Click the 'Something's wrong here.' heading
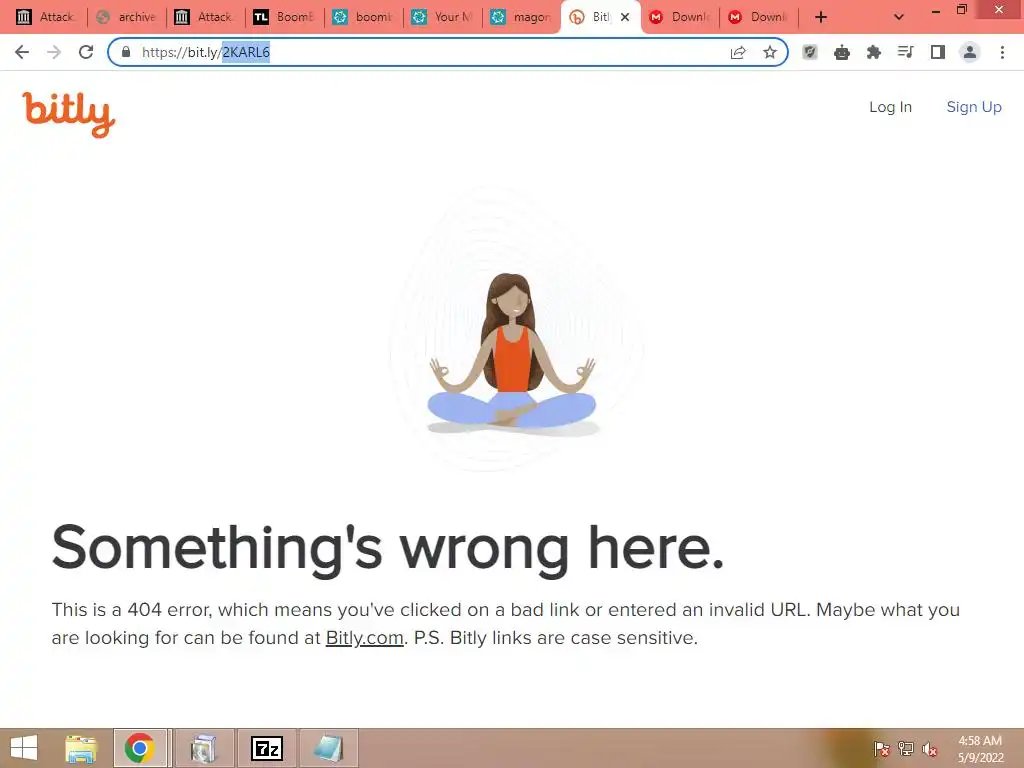This screenshot has height=768, width=1024. coord(388,549)
